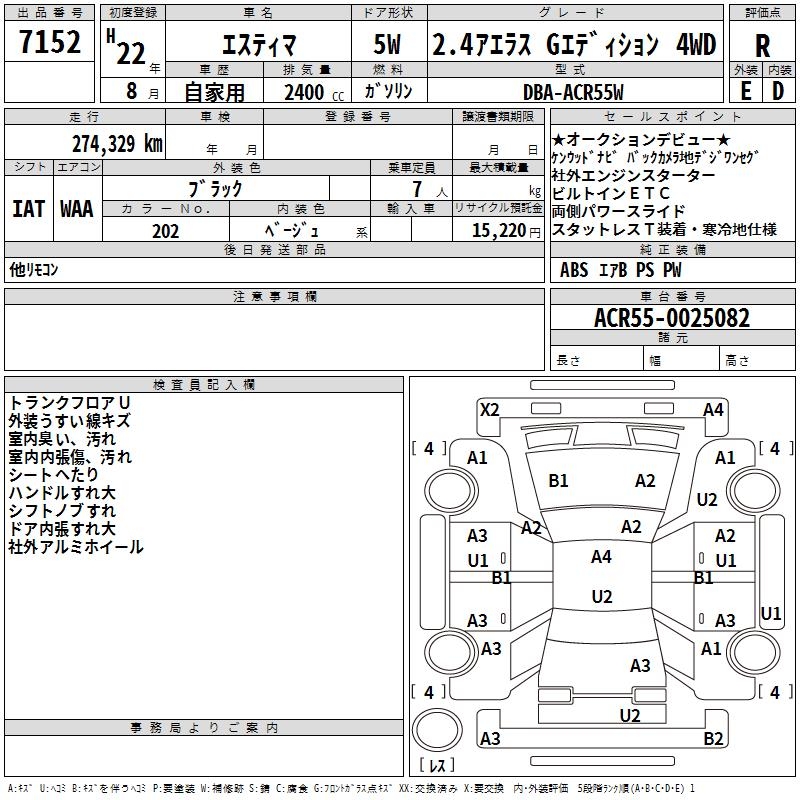Click the shift type IAT
800x800 pixels.
pyautogui.click(x=29, y=209)
